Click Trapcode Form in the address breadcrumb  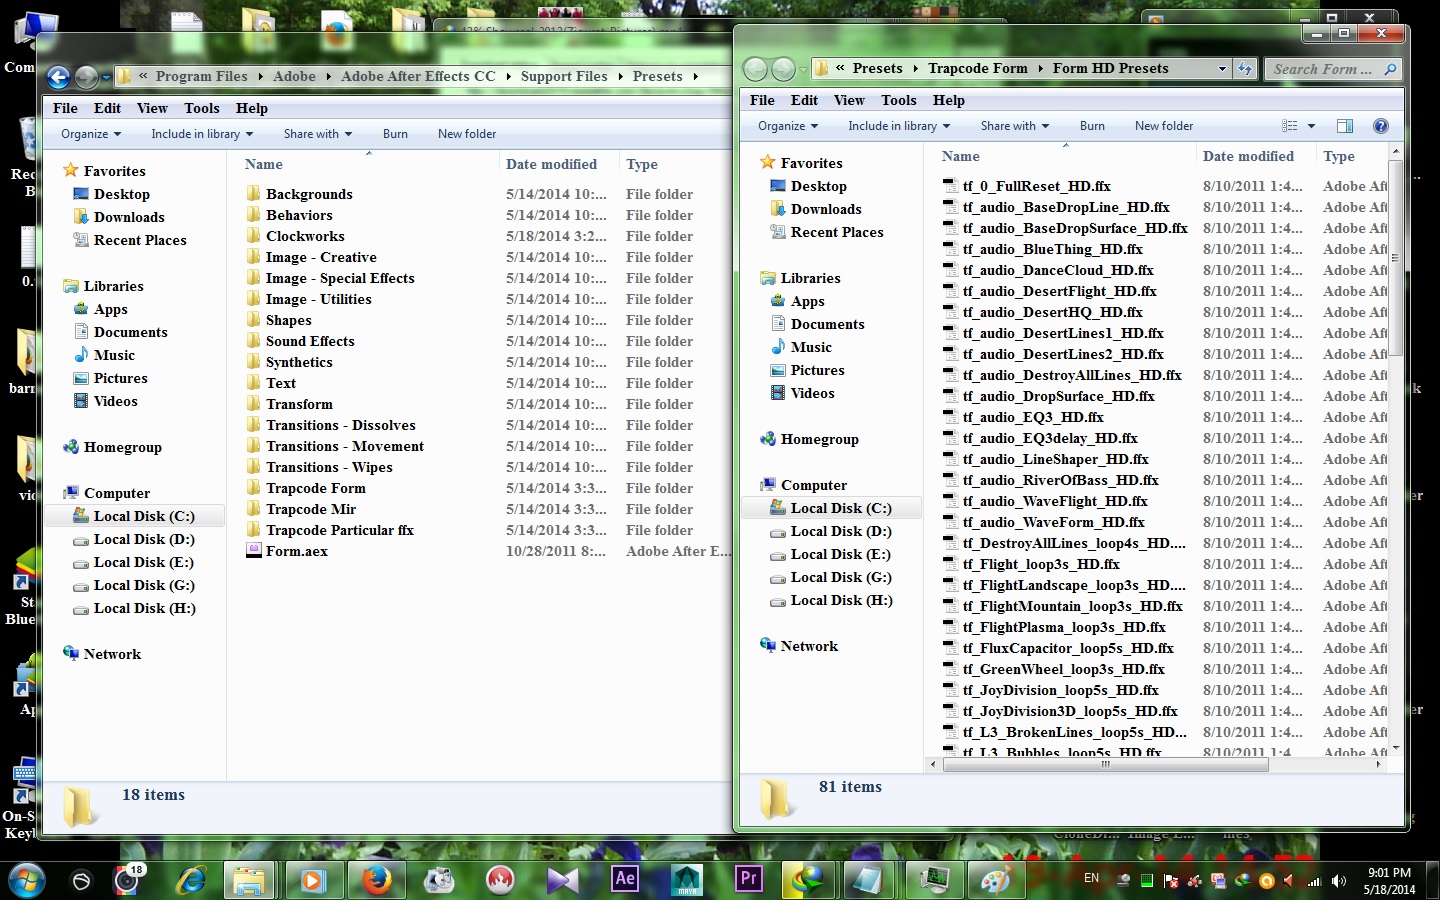click(977, 69)
